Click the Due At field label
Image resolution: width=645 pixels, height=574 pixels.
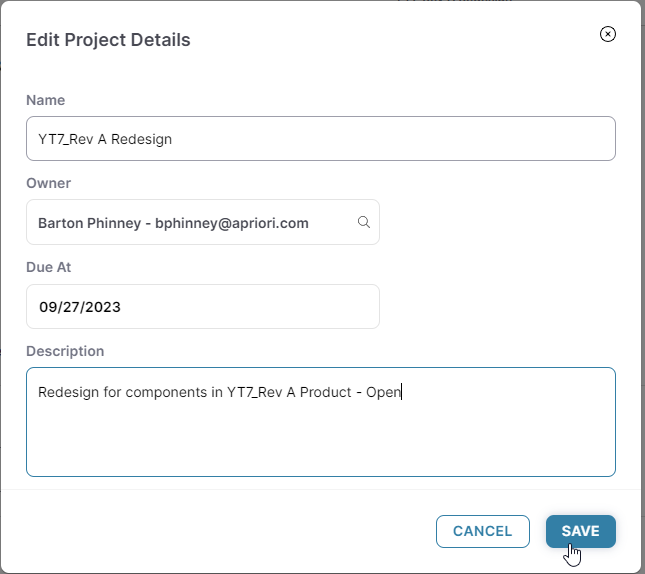(48, 267)
